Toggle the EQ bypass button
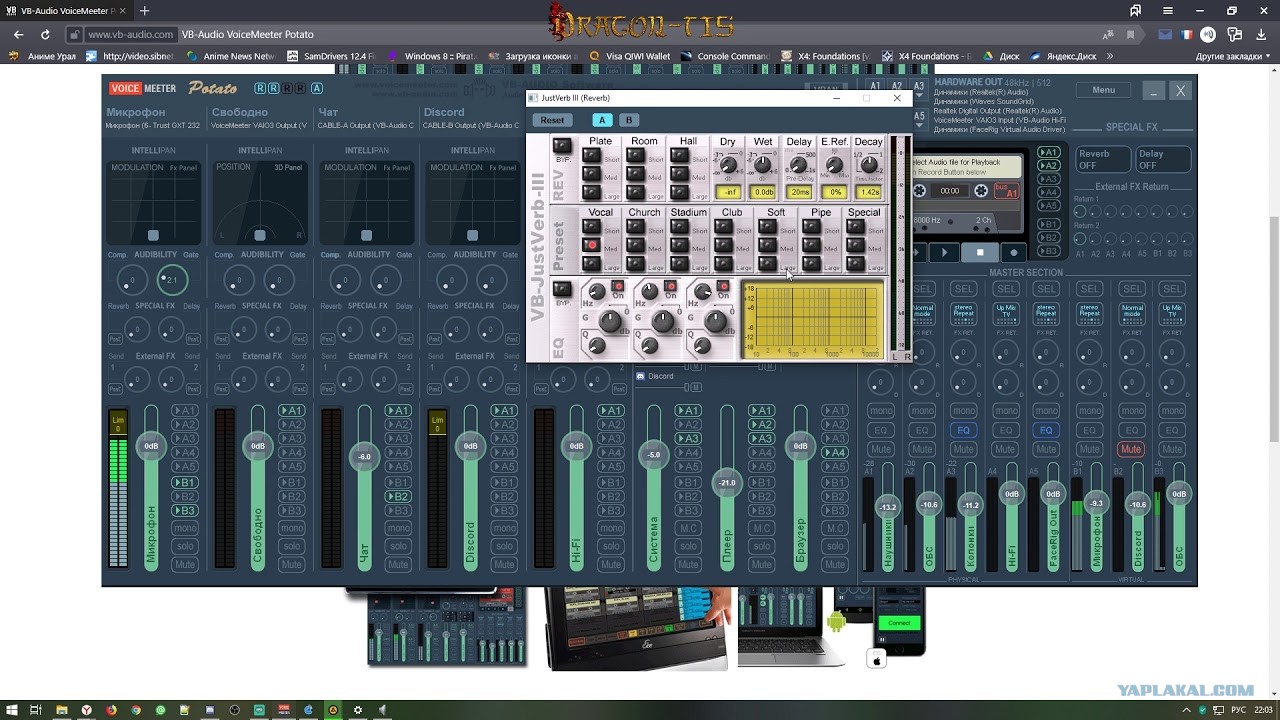This screenshot has width=1280, height=720. click(x=563, y=290)
